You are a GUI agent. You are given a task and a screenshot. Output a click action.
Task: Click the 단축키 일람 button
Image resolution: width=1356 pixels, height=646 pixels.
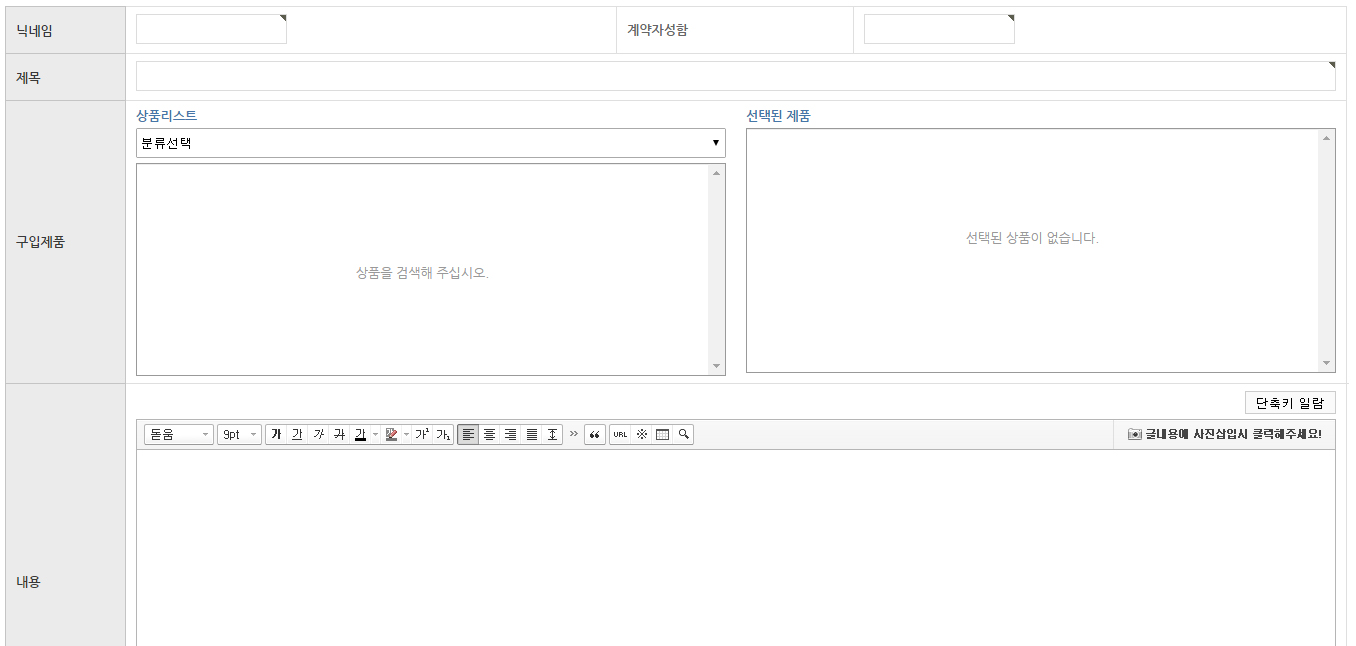[x=1290, y=403]
